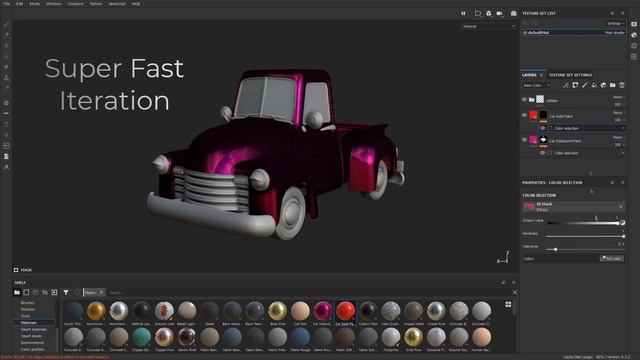
Task: Click the hidden-items eye icon in shelf toolbar
Action: (45, 293)
